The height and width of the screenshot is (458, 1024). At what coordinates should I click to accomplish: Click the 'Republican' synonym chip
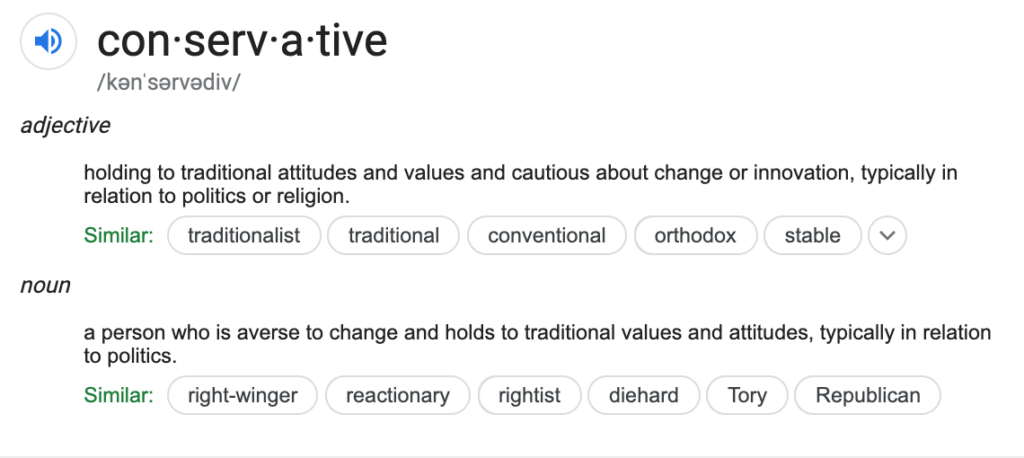coord(868,395)
